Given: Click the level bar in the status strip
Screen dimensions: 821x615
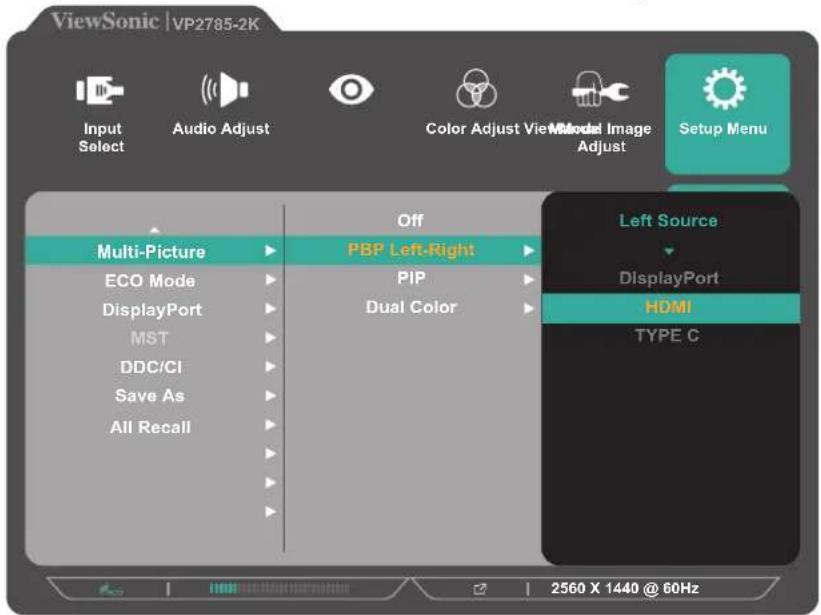Looking at the screenshot, I should click(x=279, y=589).
